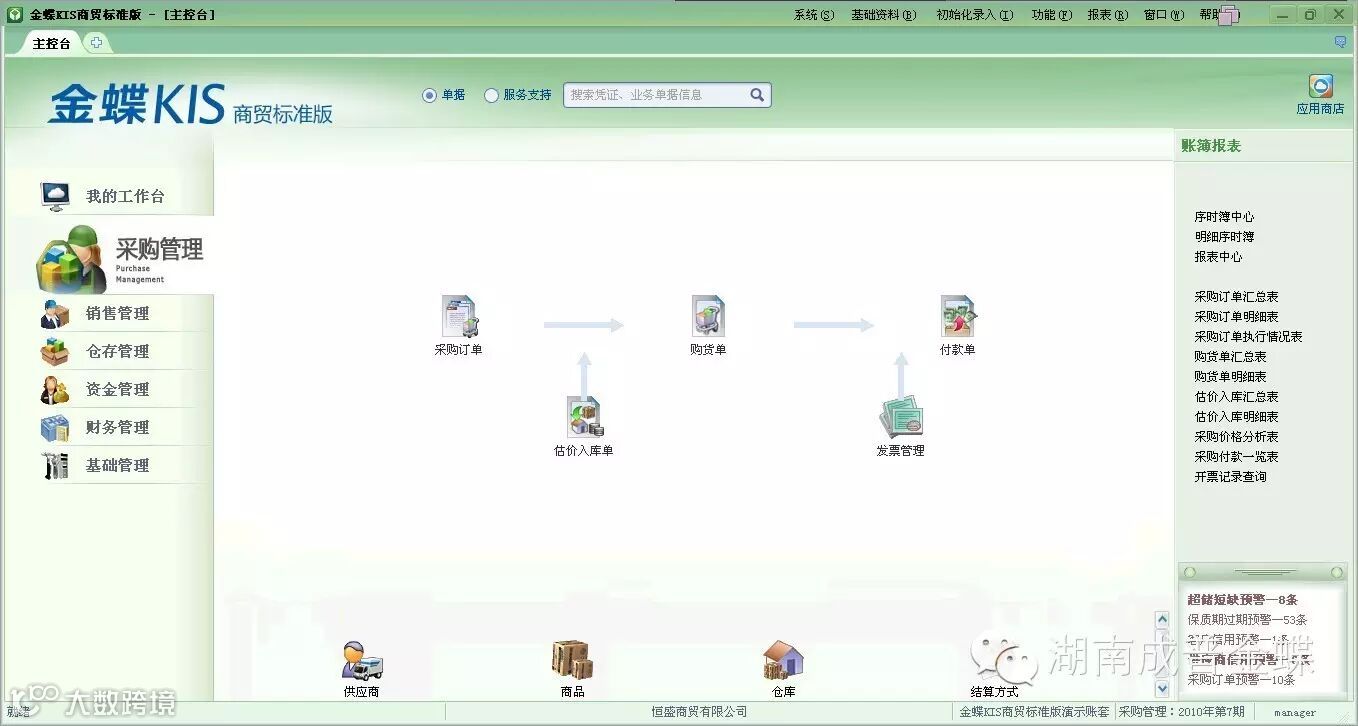The width and height of the screenshot is (1358, 726).
Task: Open the 采购订单汇总表 report
Action: tap(1236, 297)
